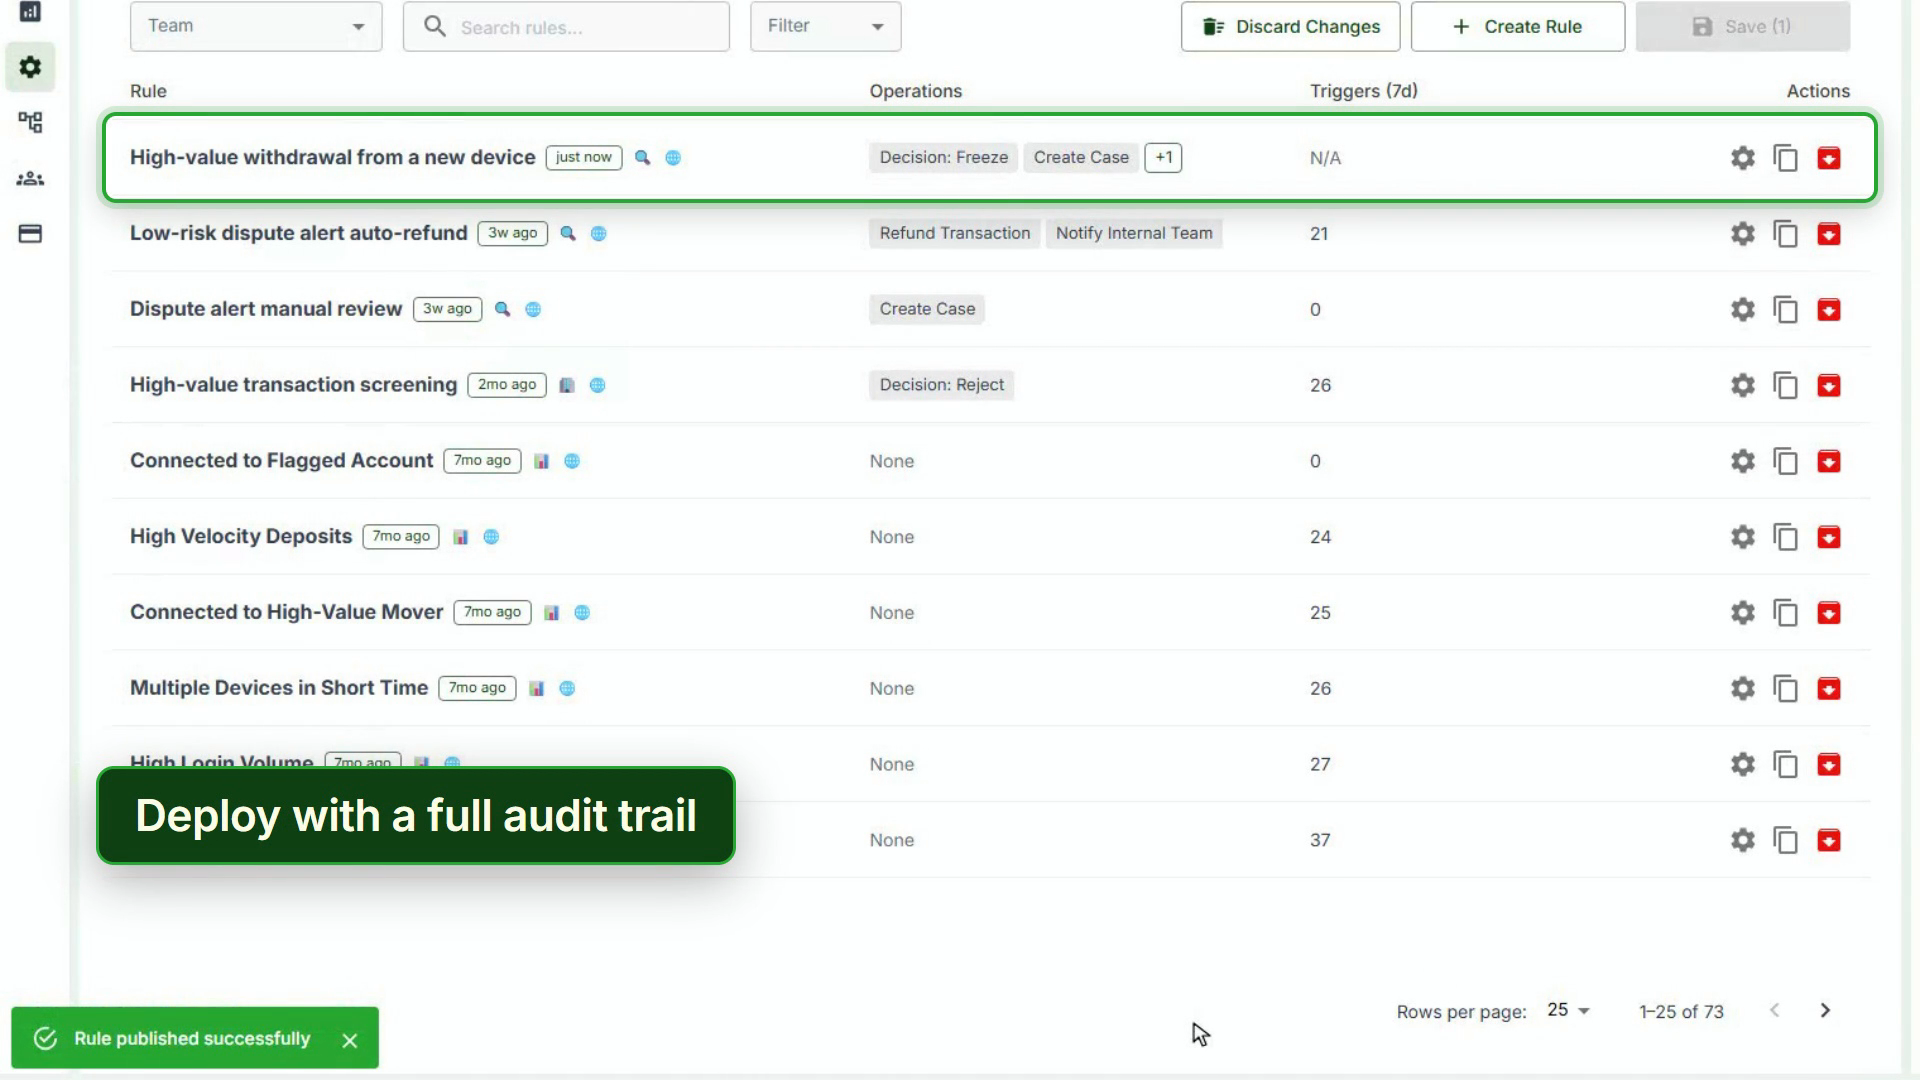Open the Filter dropdown
Viewport: 1920px width, 1080px height.
click(x=825, y=26)
